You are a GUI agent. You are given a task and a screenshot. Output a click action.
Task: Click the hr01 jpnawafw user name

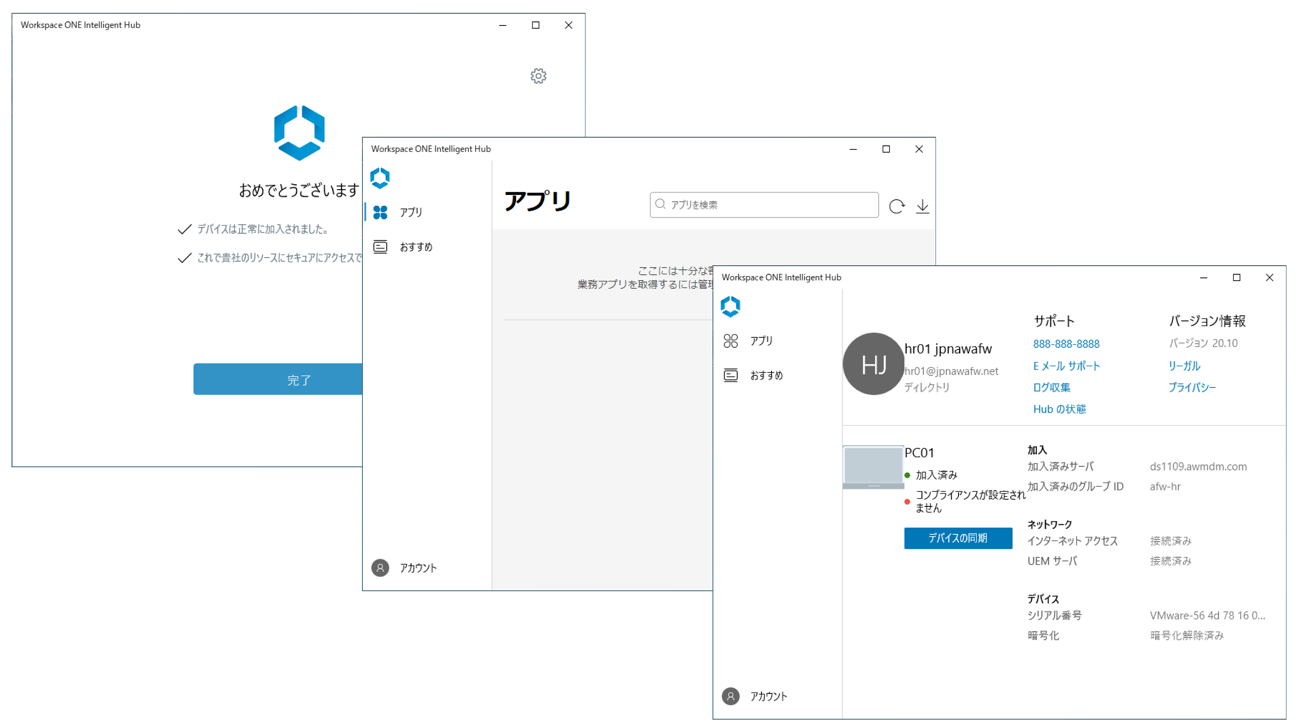pos(948,349)
